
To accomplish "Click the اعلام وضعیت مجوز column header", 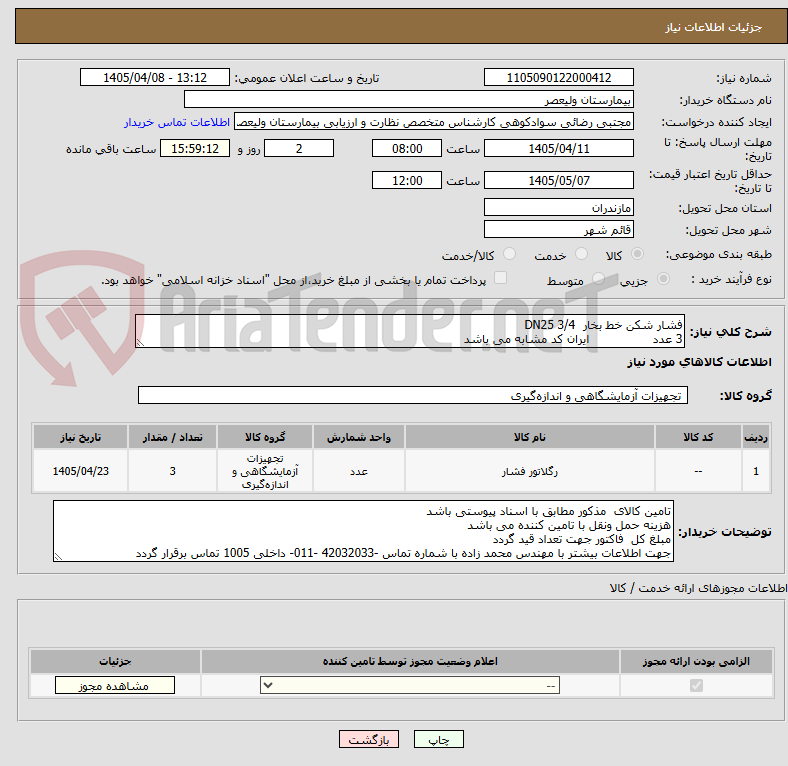I will 410,661.
